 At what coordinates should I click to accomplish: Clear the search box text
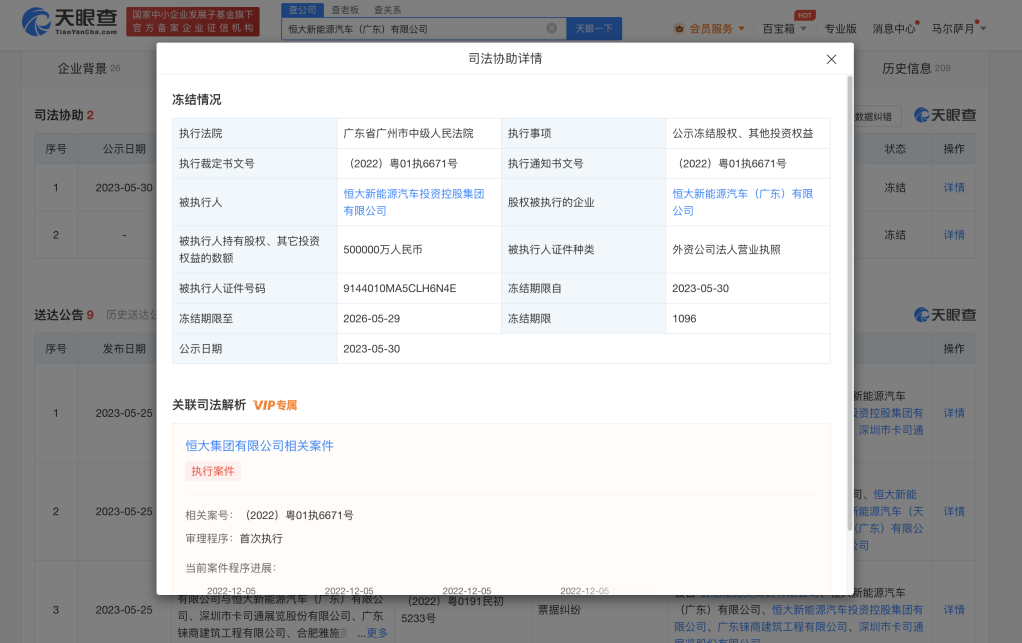coord(551,28)
